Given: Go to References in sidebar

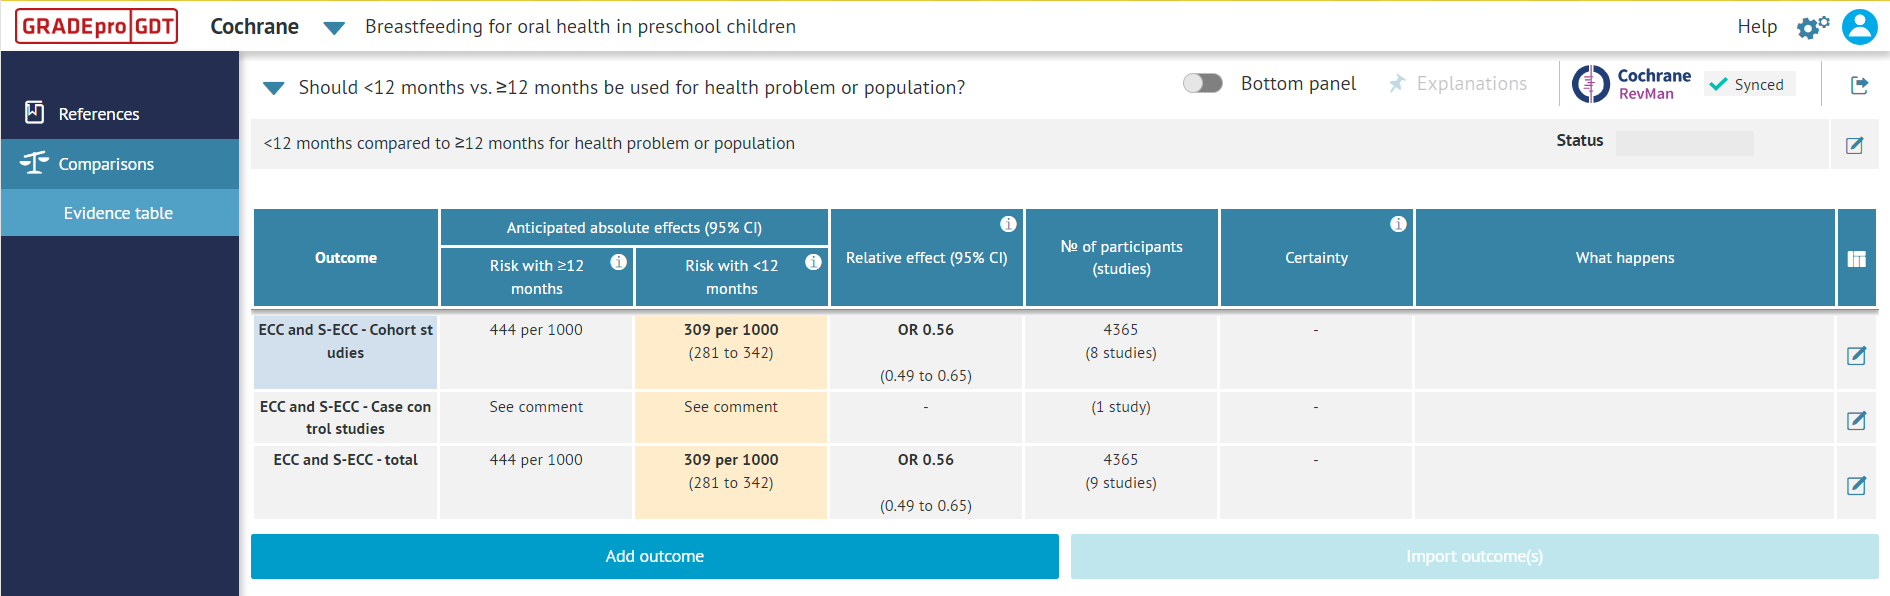Looking at the screenshot, I should click(x=98, y=114).
